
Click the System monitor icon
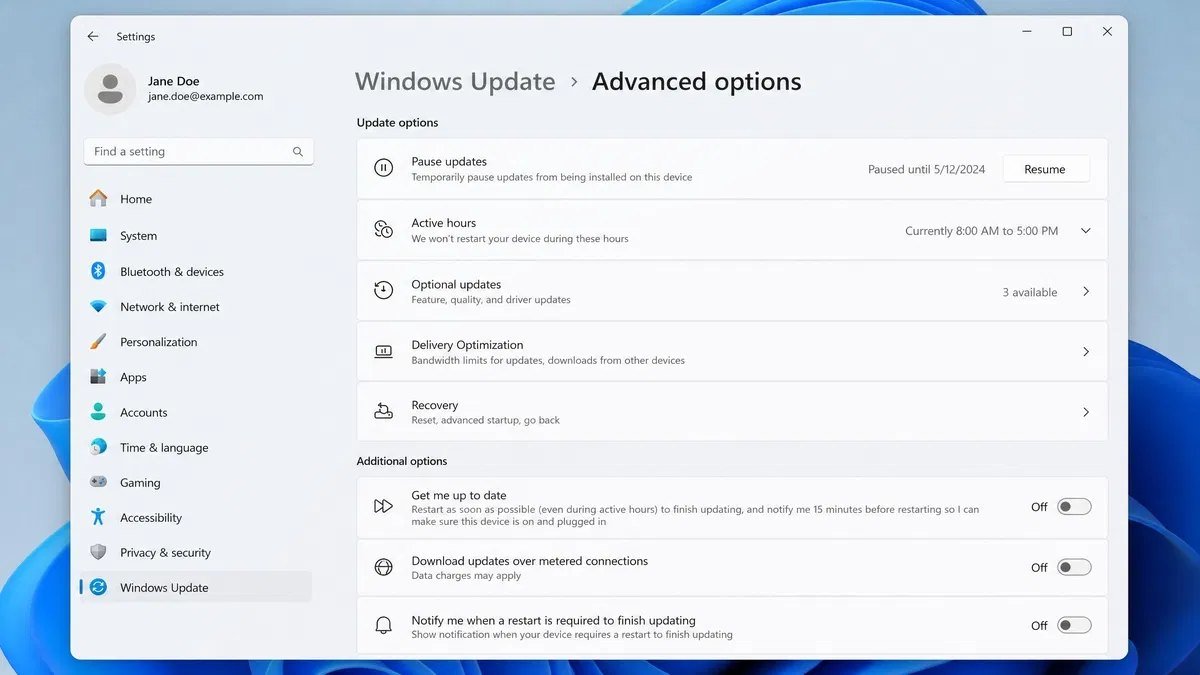98,236
